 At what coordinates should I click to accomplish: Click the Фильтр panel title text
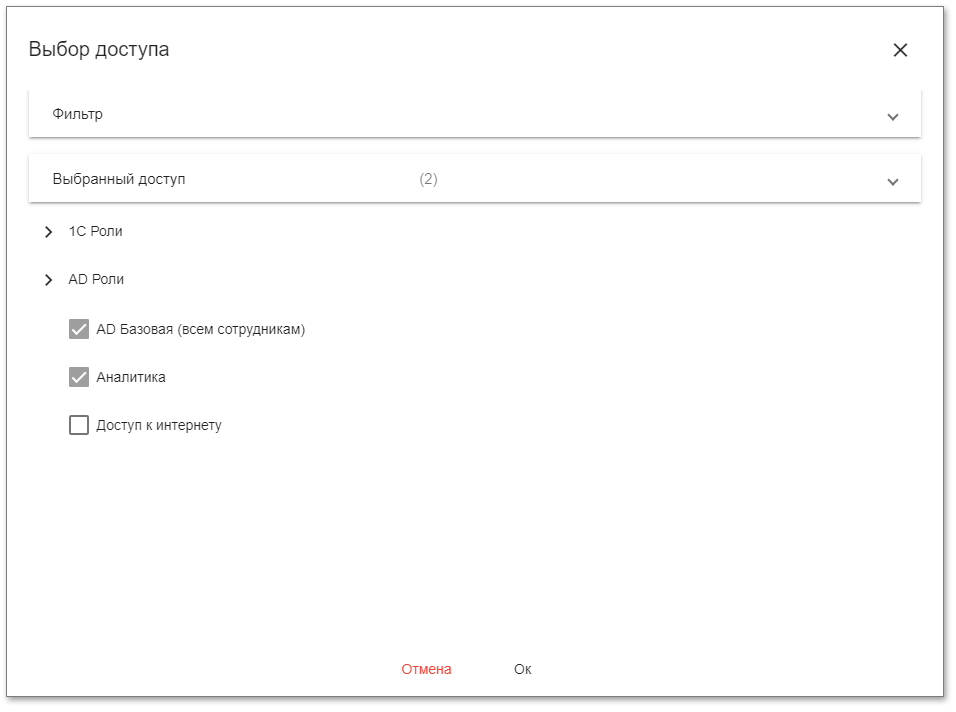[77, 114]
